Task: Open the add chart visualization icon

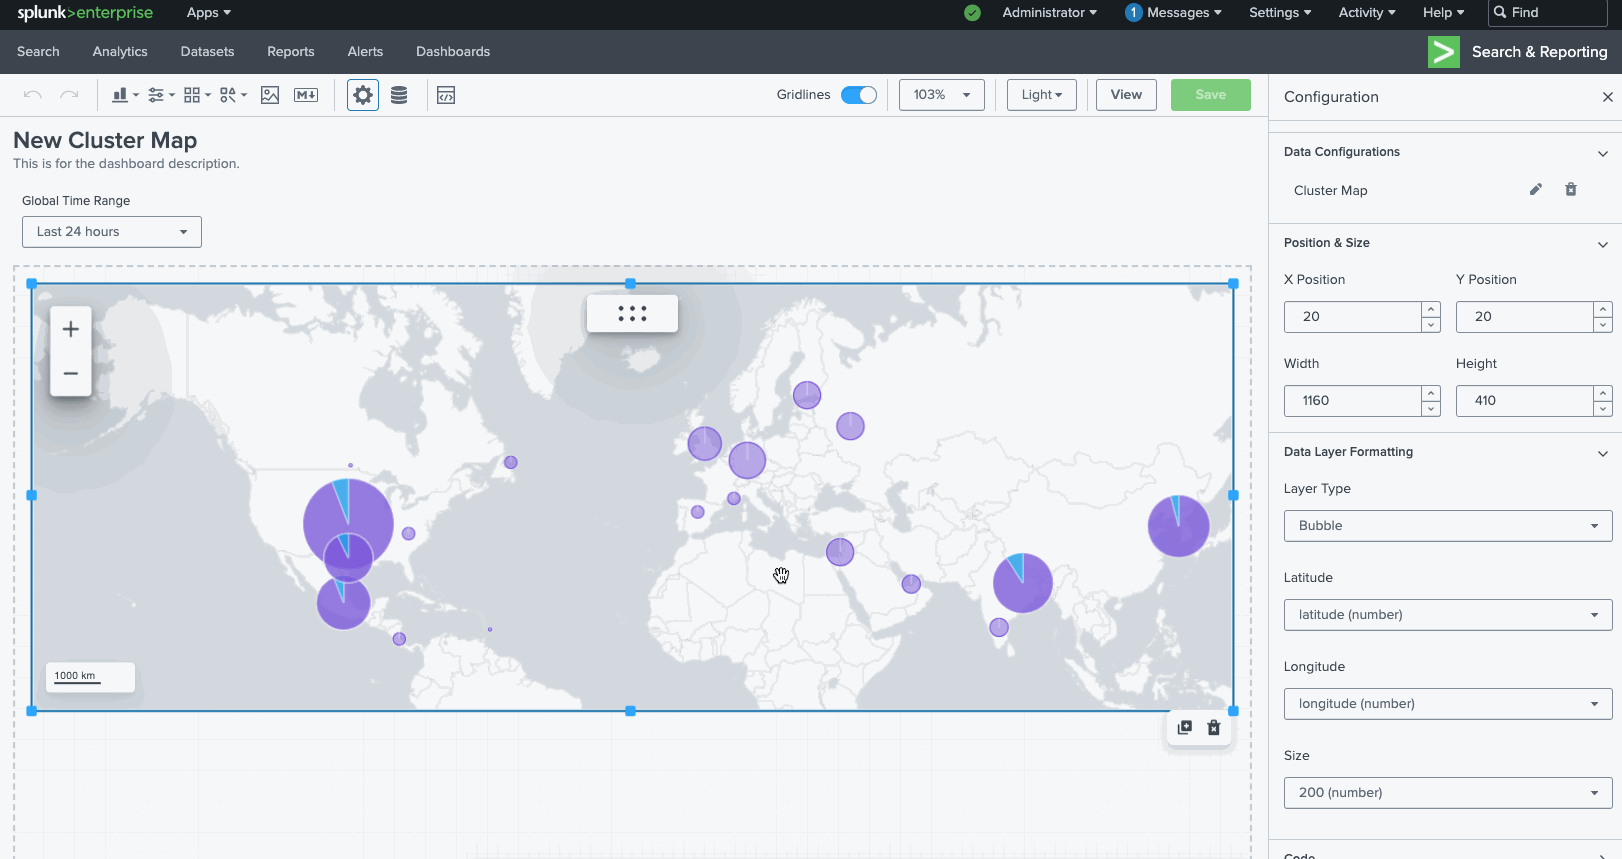Action: pyautogui.click(x=124, y=95)
